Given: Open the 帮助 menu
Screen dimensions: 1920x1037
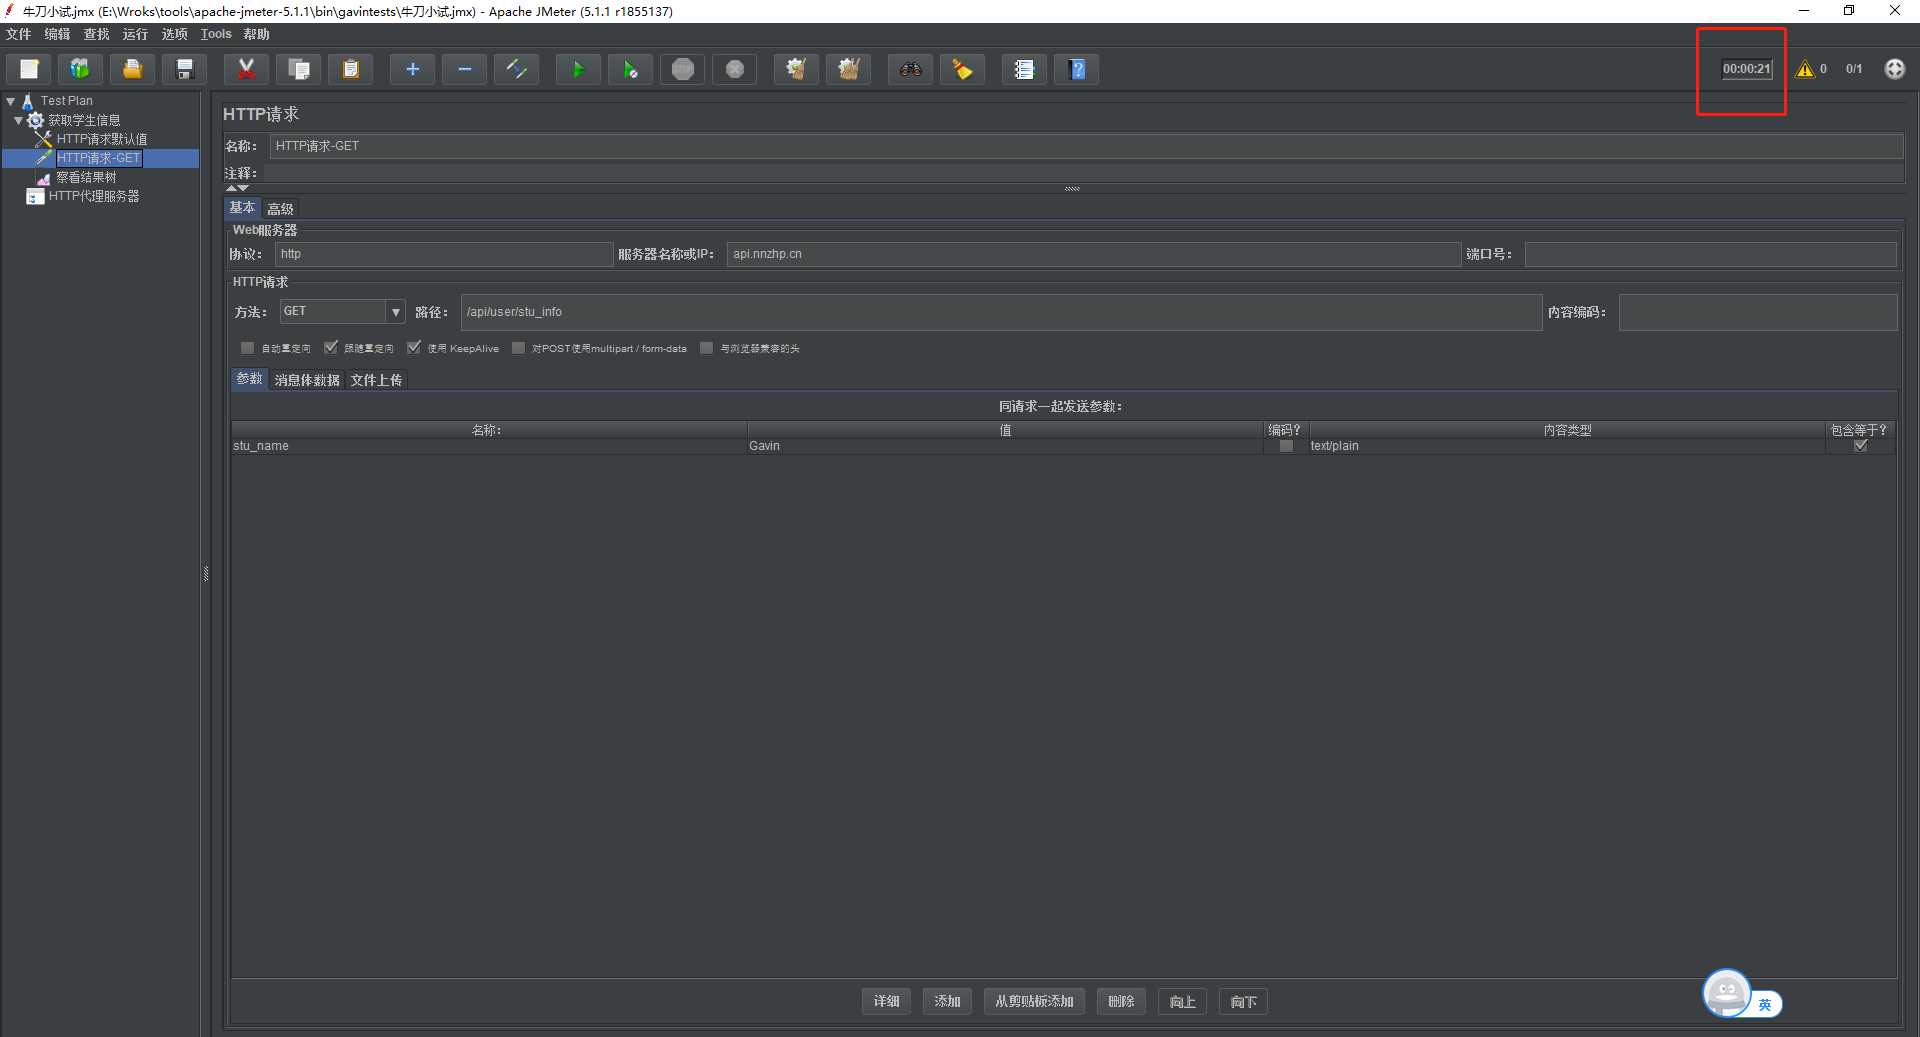Looking at the screenshot, I should pos(257,34).
